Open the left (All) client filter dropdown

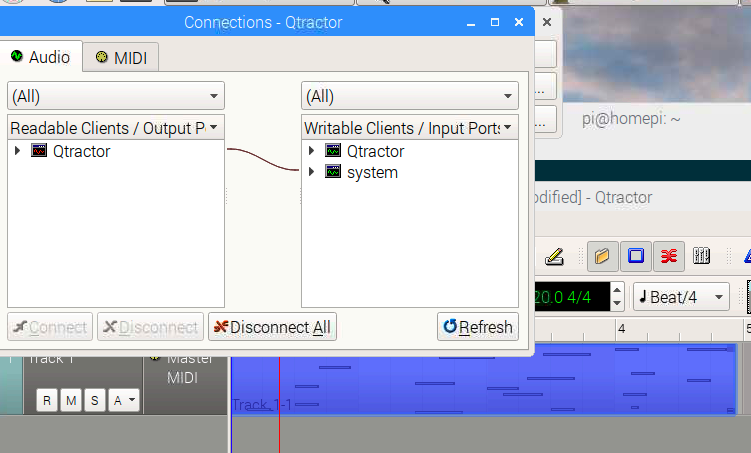coord(116,96)
